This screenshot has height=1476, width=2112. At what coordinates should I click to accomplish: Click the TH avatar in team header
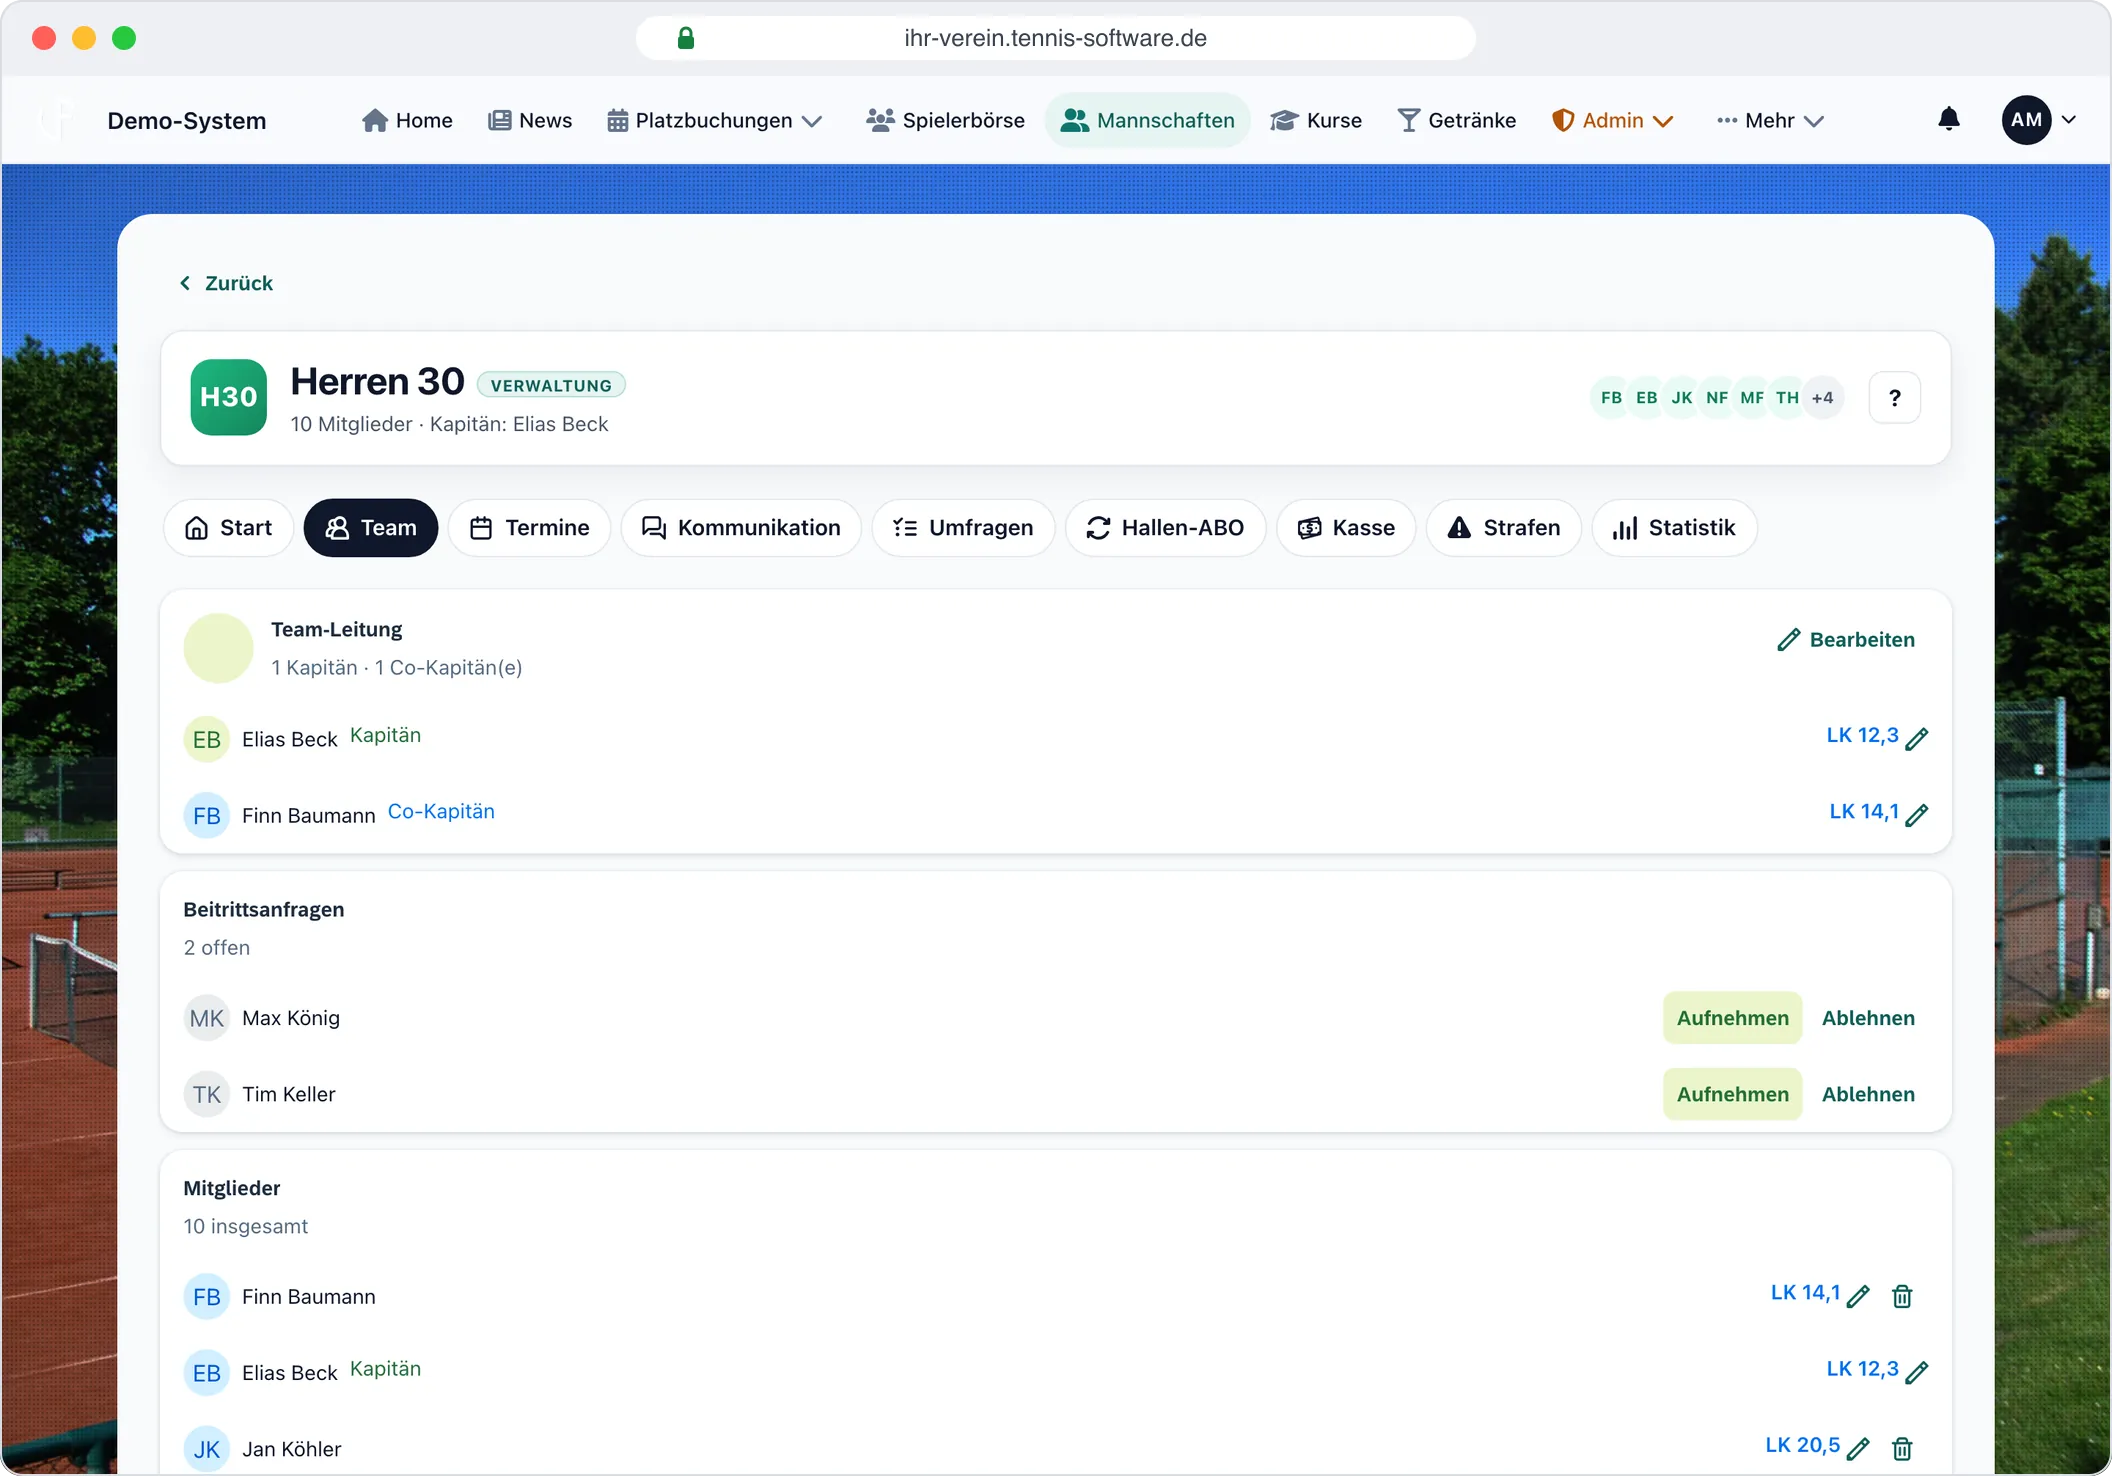[x=1787, y=398]
